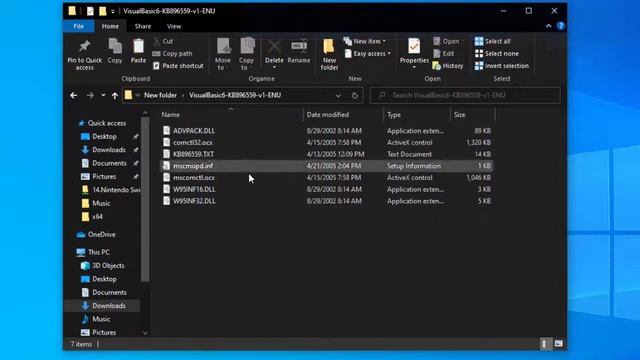Expand Delete options arrow
Viewport: 640px width, 360px height.
point(274,67)
